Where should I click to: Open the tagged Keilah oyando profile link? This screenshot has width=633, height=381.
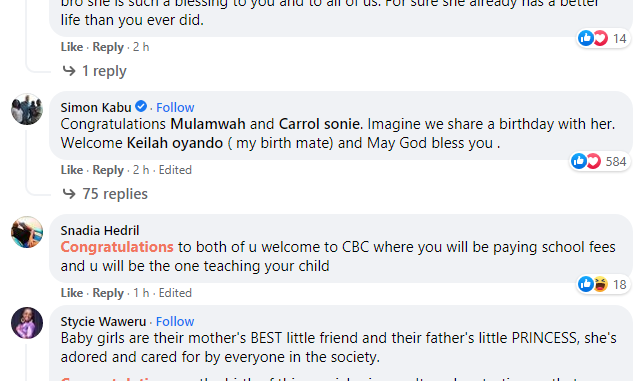[x=175, y=143]
